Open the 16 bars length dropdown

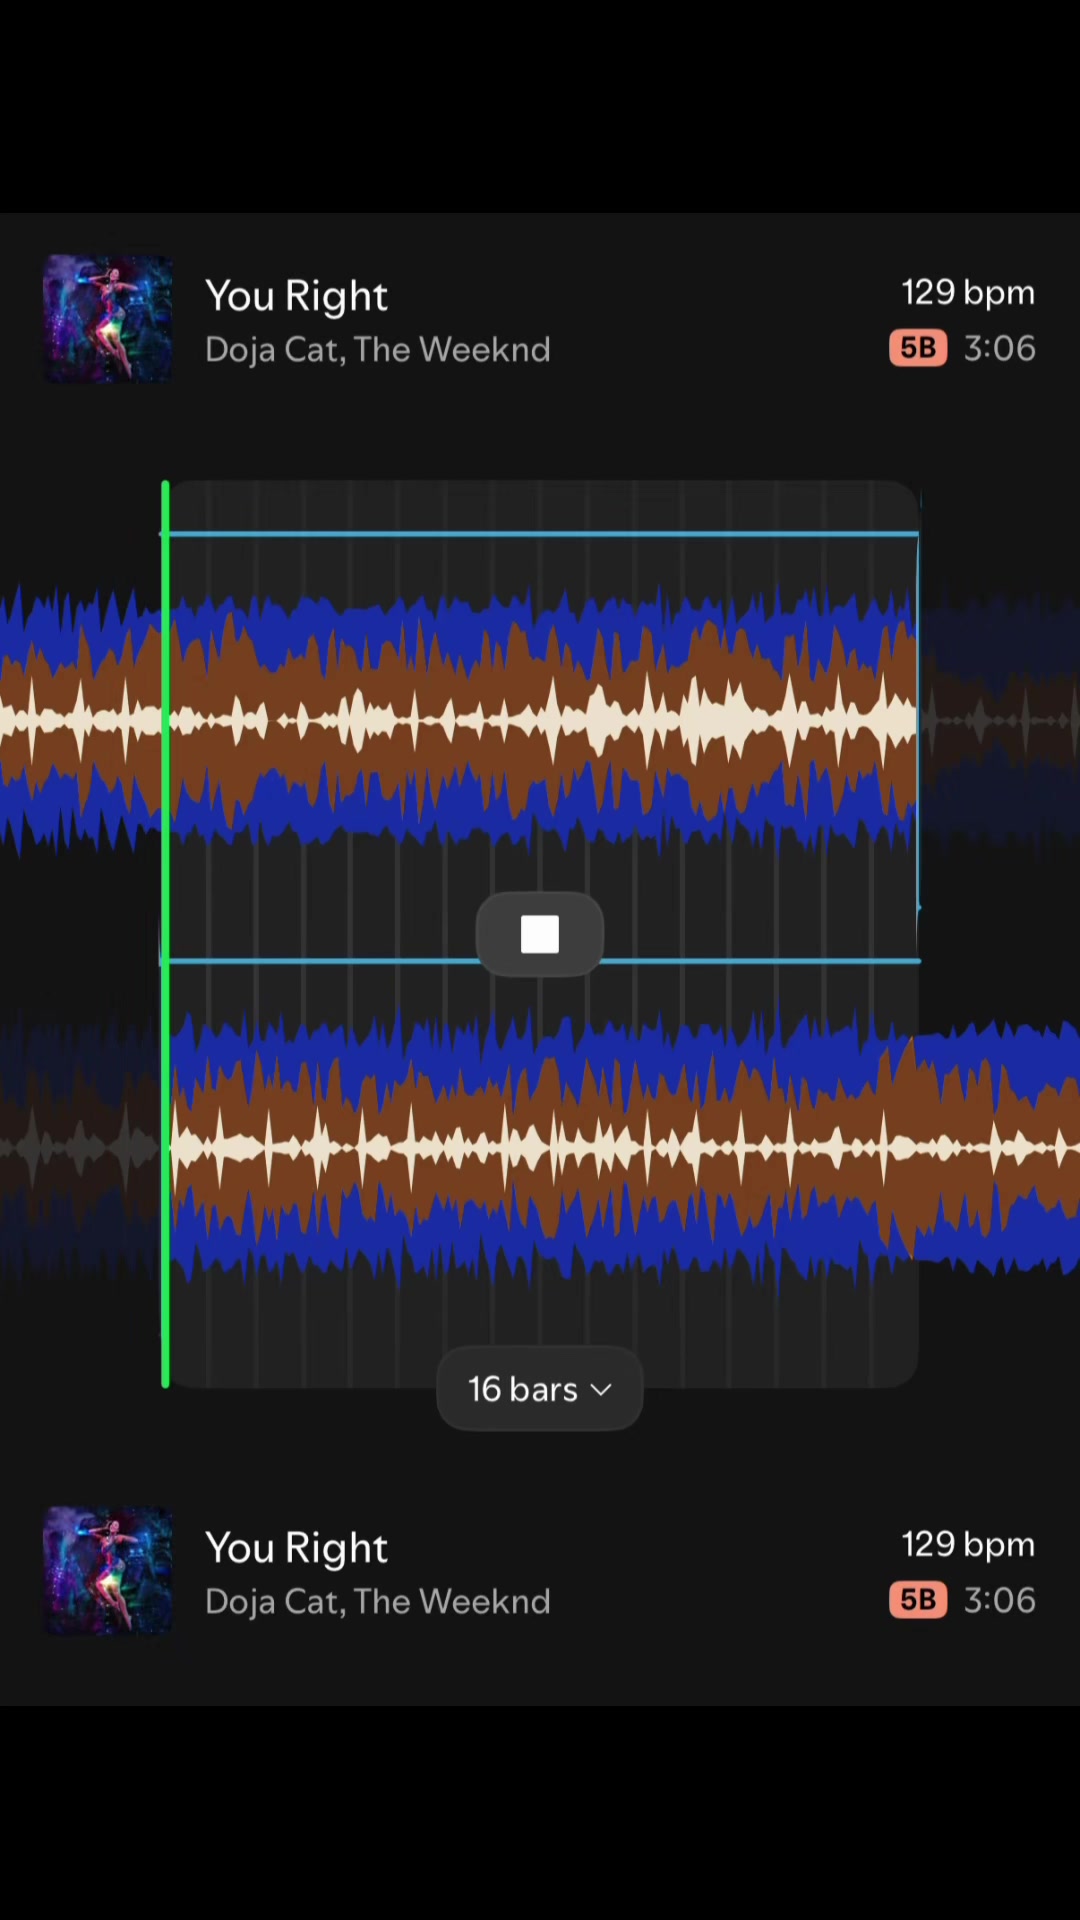click(x=540, y=1389)
